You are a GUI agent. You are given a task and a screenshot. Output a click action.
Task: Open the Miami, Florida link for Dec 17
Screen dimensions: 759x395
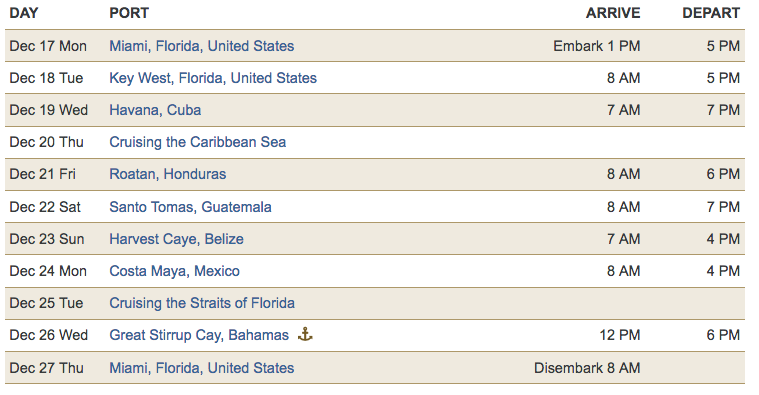coord(201,46)
